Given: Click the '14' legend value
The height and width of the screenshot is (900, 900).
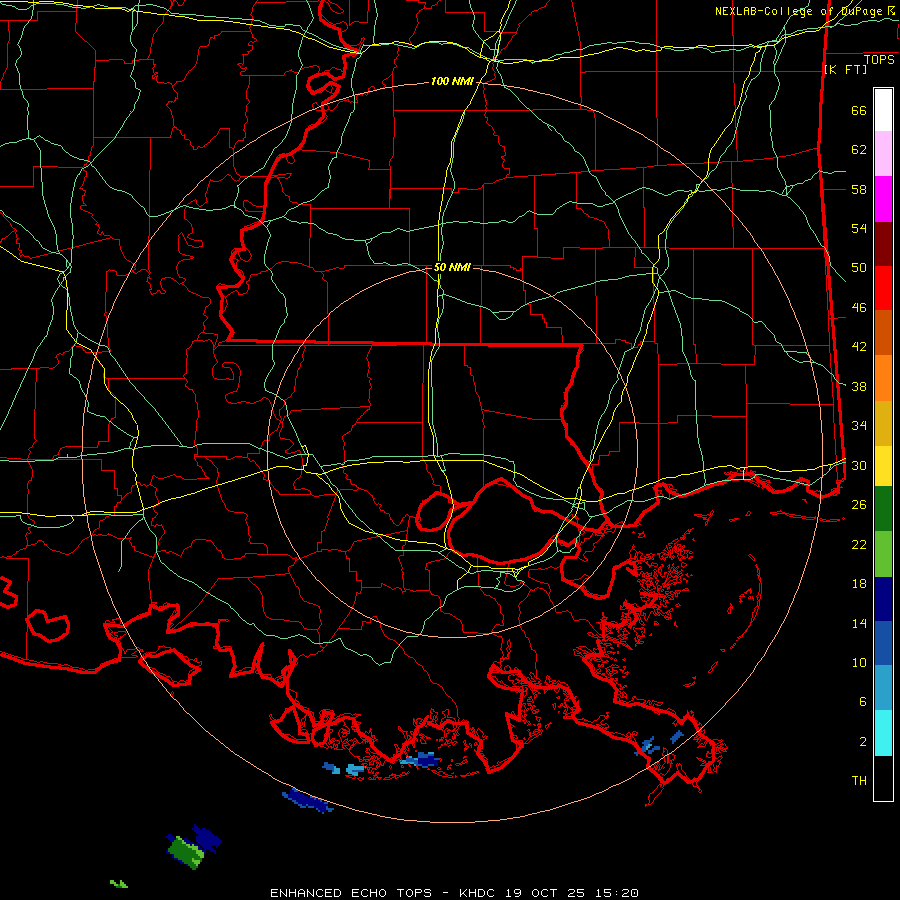Looking at the screenshot, I should pyautogui.click(x=859, y=623).
